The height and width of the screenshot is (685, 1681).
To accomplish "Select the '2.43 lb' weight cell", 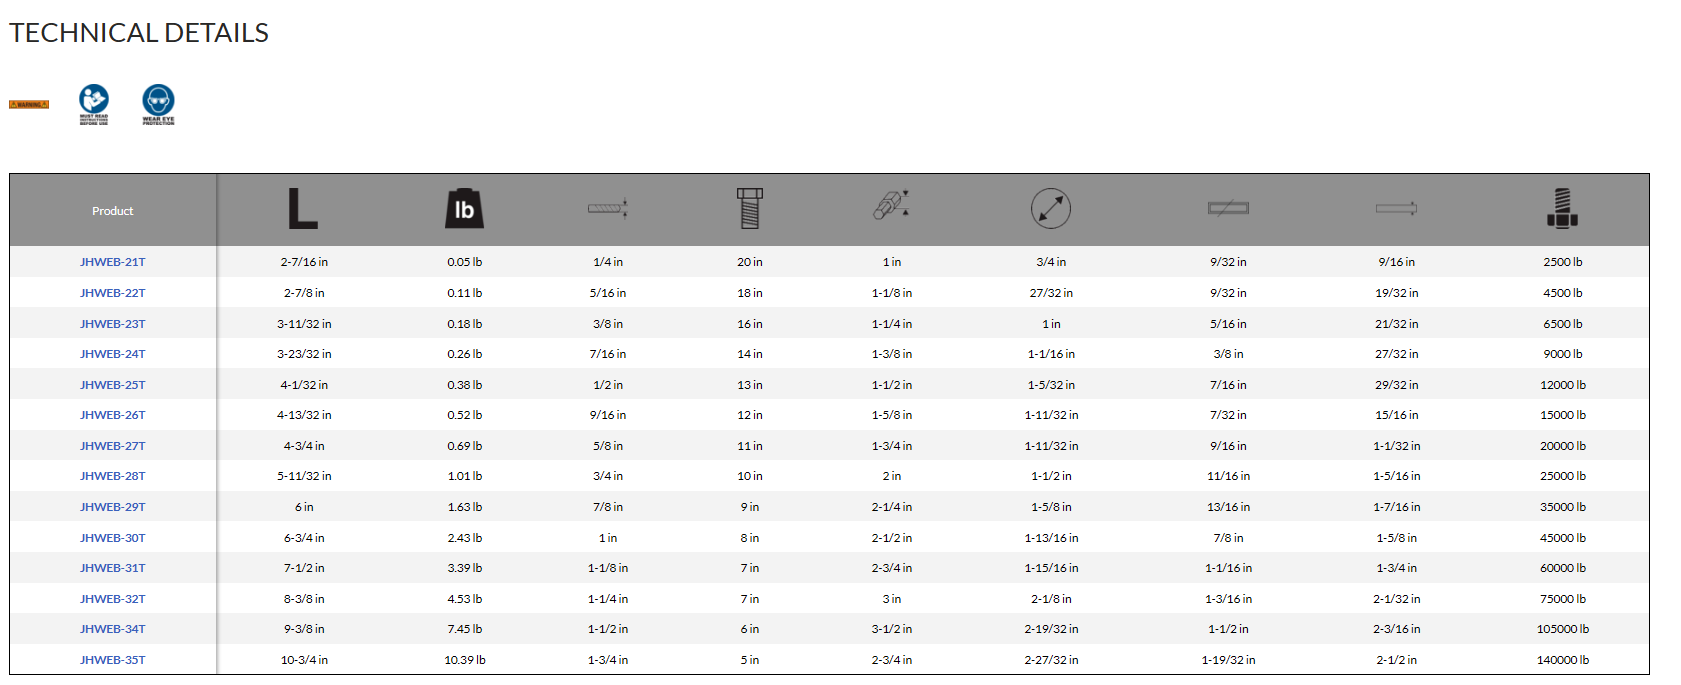I will (x=464, y=538).
